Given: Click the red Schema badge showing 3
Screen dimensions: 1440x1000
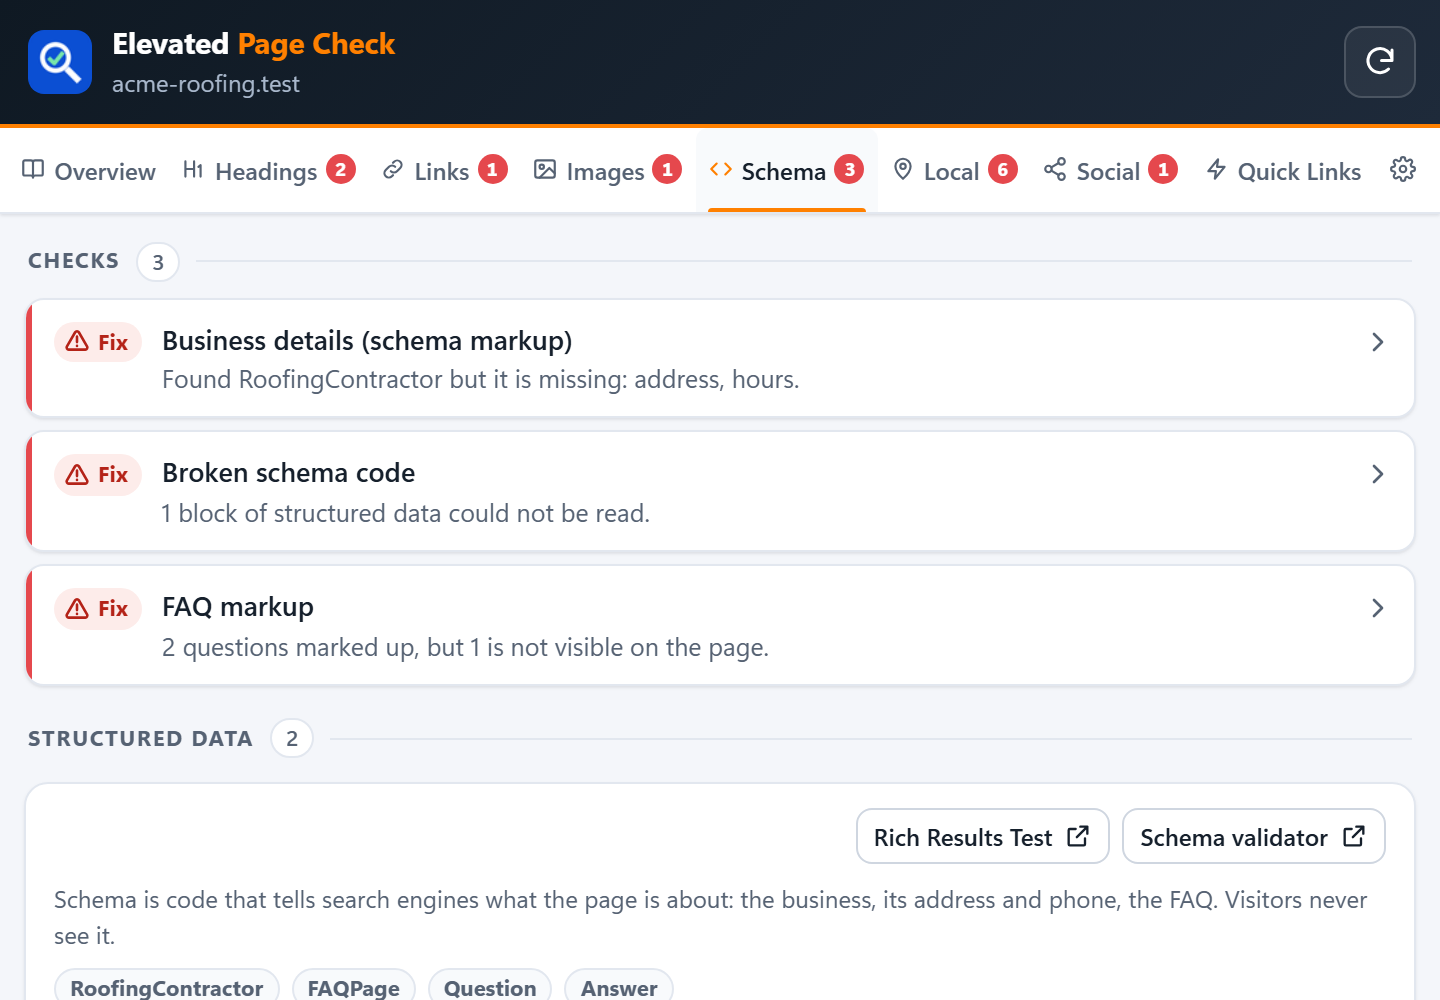Looking at the screenshot, I should coord(849,170).
